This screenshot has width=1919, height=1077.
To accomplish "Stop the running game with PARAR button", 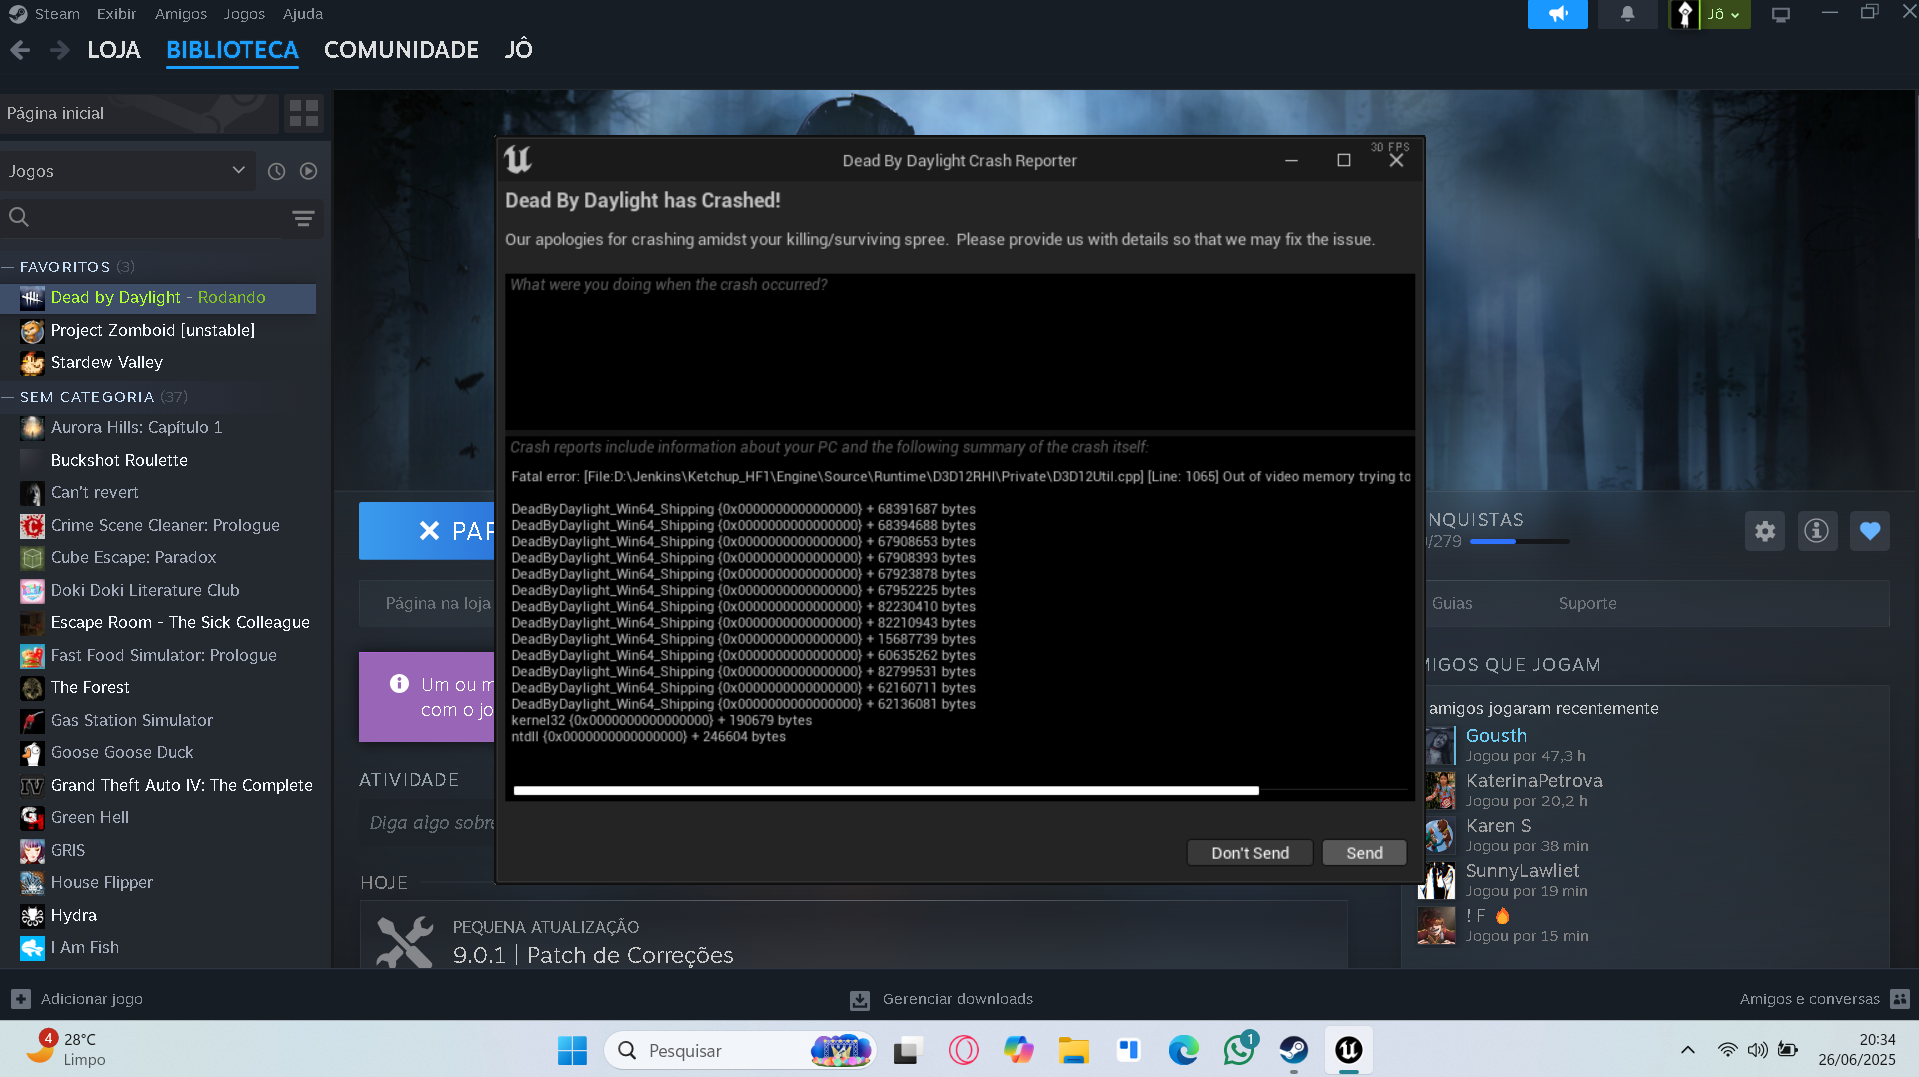I will point(427,531).
